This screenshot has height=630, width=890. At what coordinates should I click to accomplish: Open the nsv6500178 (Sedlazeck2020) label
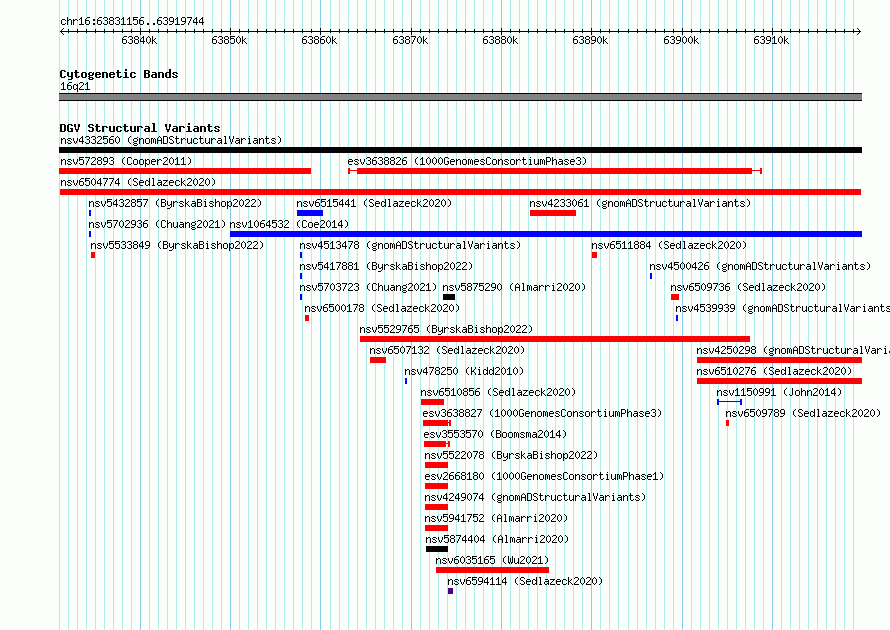(x=382, y=308)
